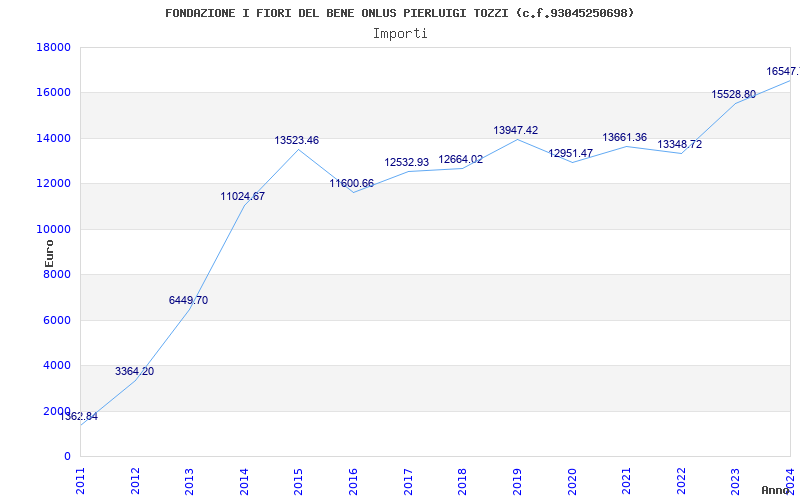Click the 2023 x-axis year label
The height and width of the screenshot is (500, 800).
pyautogui.click(x=735, y=481)
